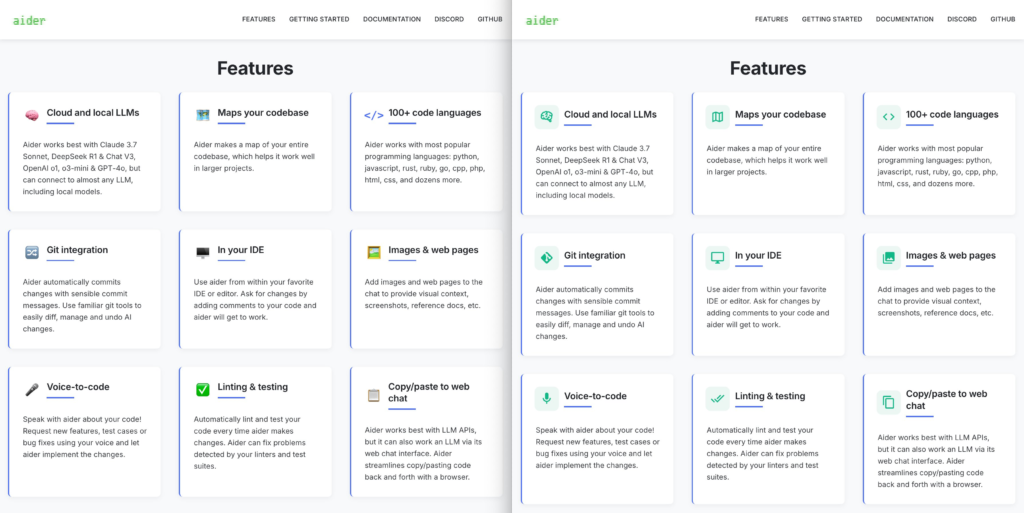Click the blue shuffle-arrows emoji for Git integration
The image size is (1024, 513).
pos(31,252)
